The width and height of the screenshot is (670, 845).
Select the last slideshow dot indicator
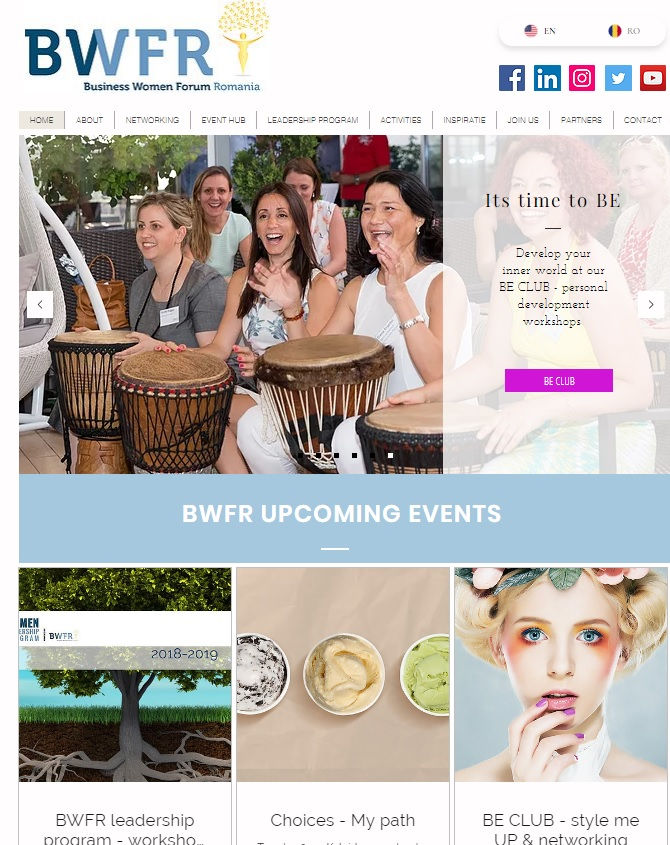[x=390, y=455]
